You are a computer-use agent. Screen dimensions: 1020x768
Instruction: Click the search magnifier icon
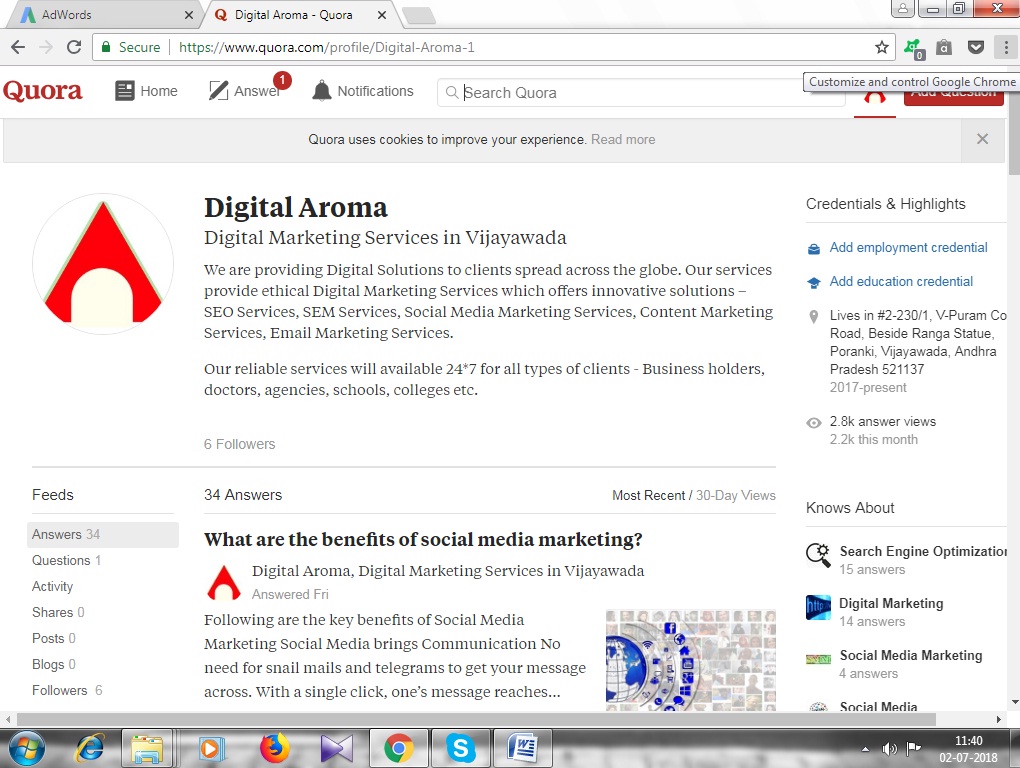click(x=451, y=93)
